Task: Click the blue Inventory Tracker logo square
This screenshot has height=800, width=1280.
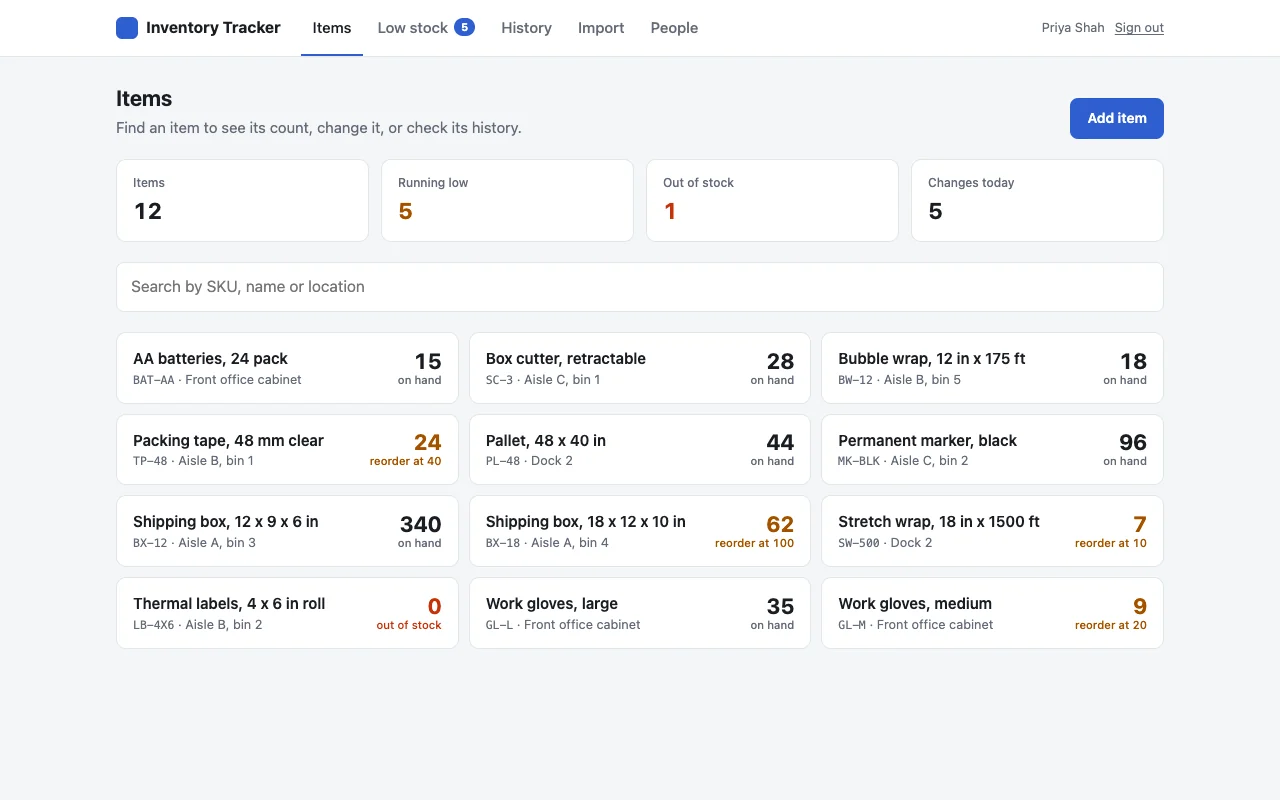Action: (x=127, y=28)
